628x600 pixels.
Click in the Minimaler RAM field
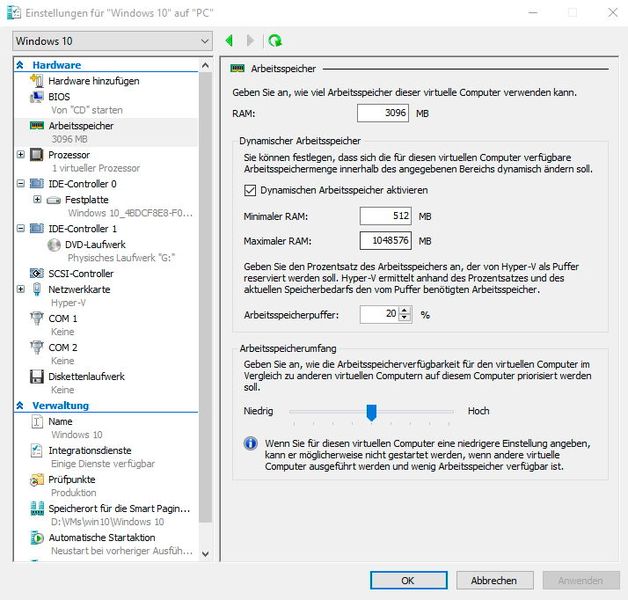(385, 216)
